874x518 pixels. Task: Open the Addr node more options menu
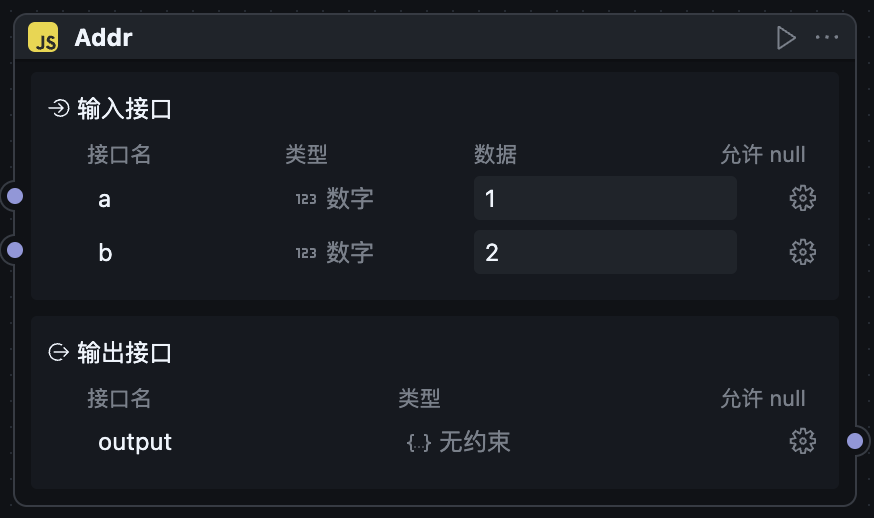827,38
